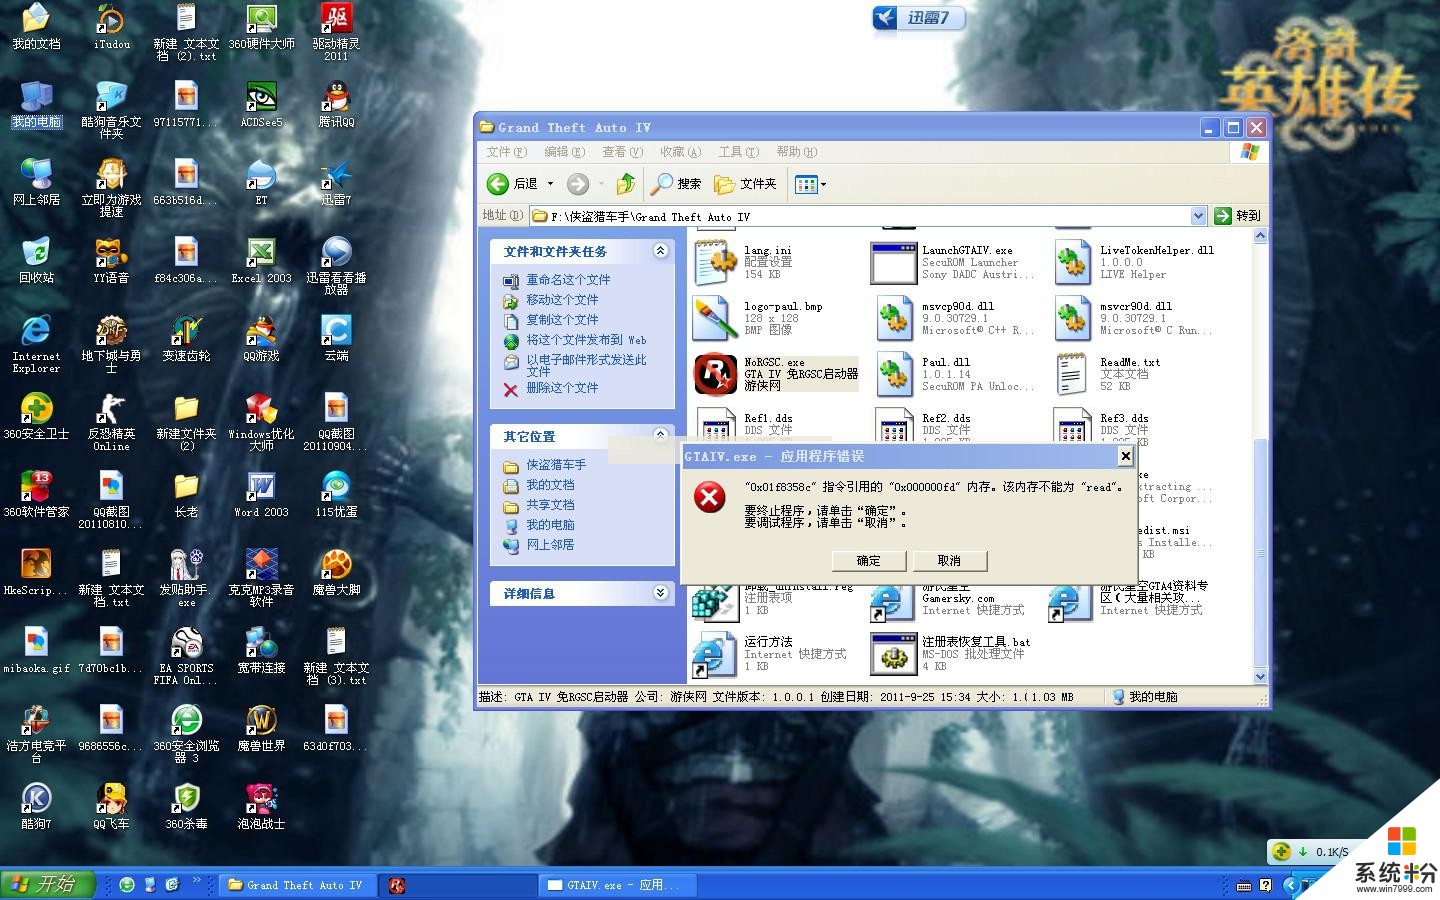Viewport: 1440px width, 900px height.
Task: Click 取消 in the GTAIV.exe error dialog
Action: pos(950,560)
